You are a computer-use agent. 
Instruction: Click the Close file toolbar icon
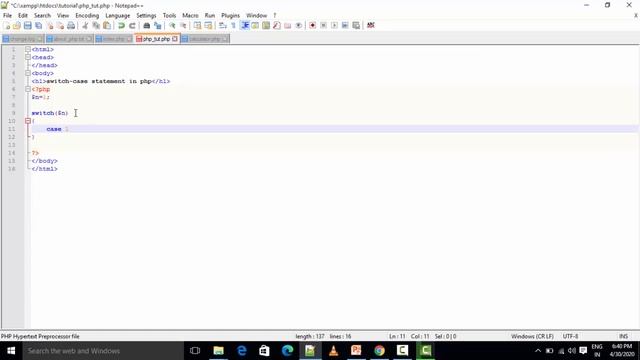tap(50, 25)
